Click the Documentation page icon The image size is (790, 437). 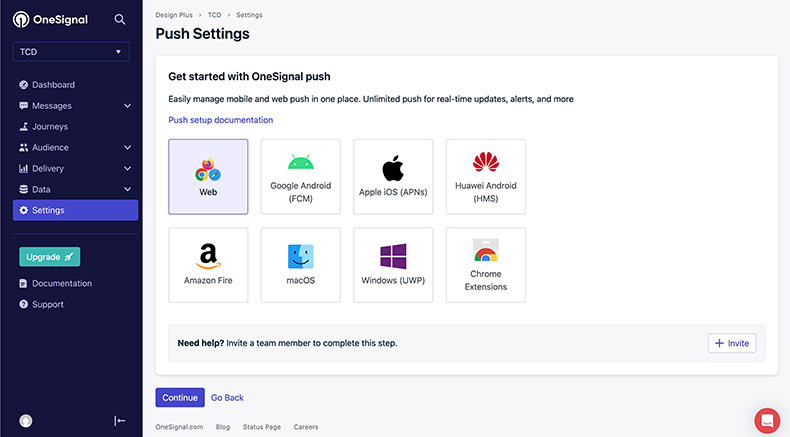pyautogui.click(x=23, y=283)
